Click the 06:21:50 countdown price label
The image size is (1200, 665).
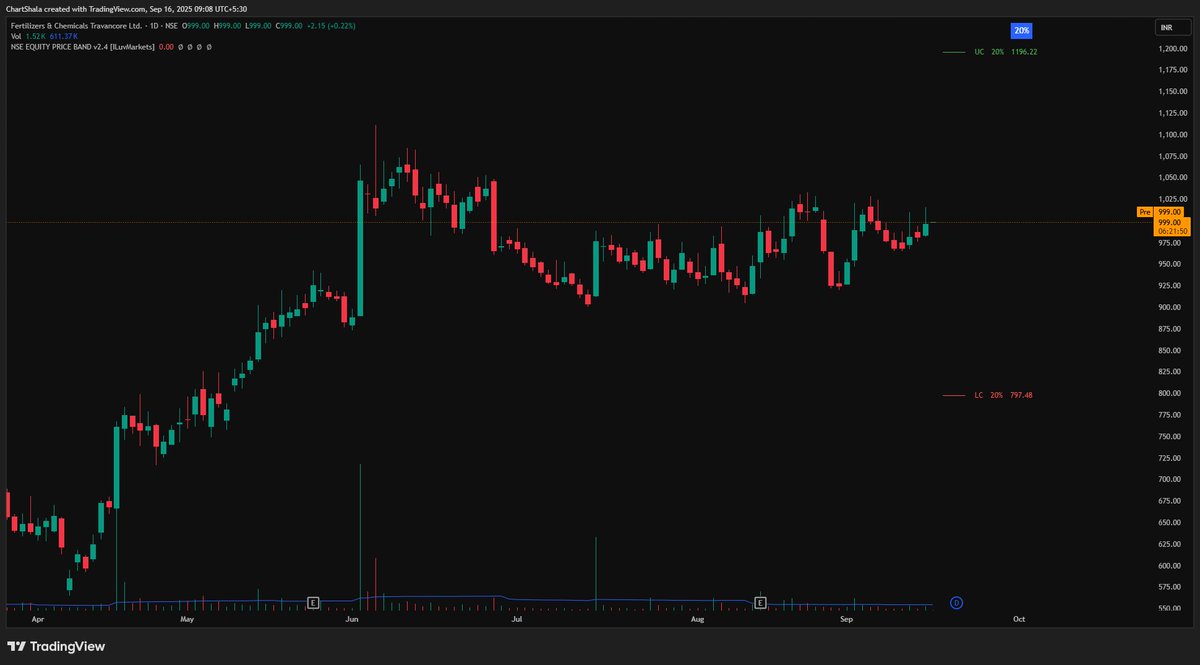[x=1171, y=231]
